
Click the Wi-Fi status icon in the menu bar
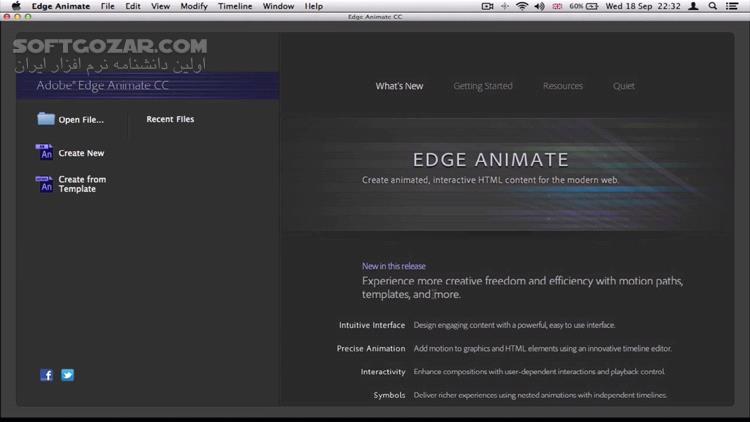tap(522, 6)
